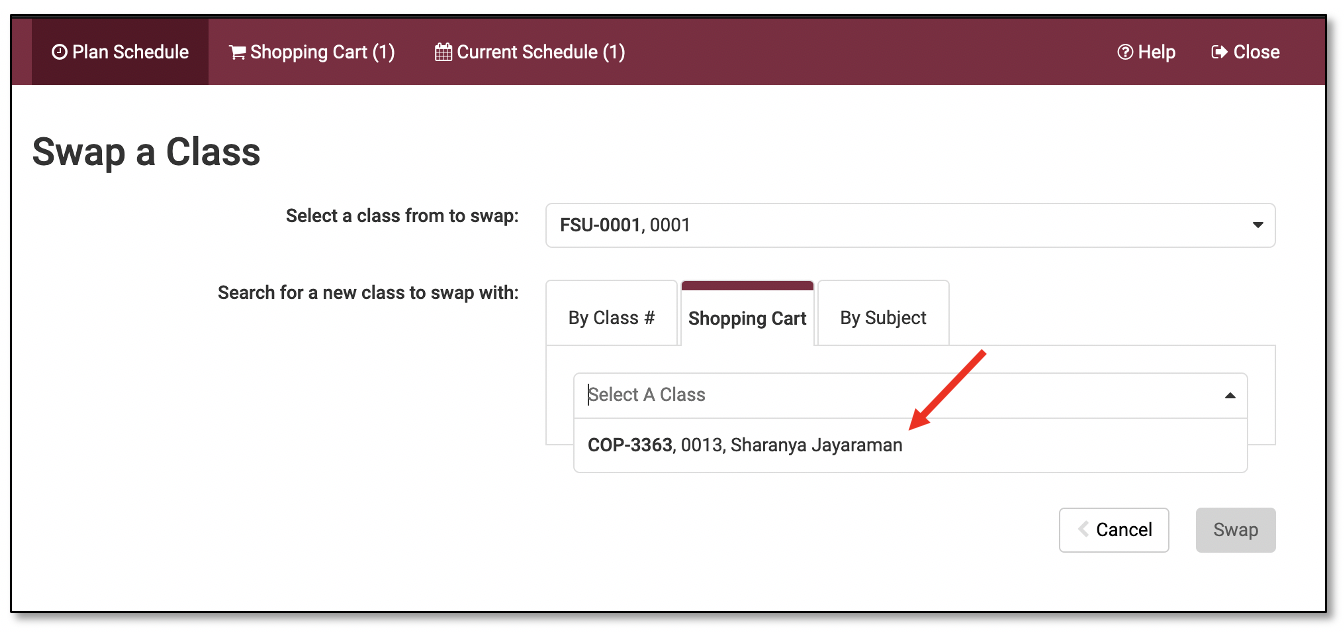The image size is (1344, 632).
Task: Collapse the Select A Class caret arrow
Action: point(1230,396)
